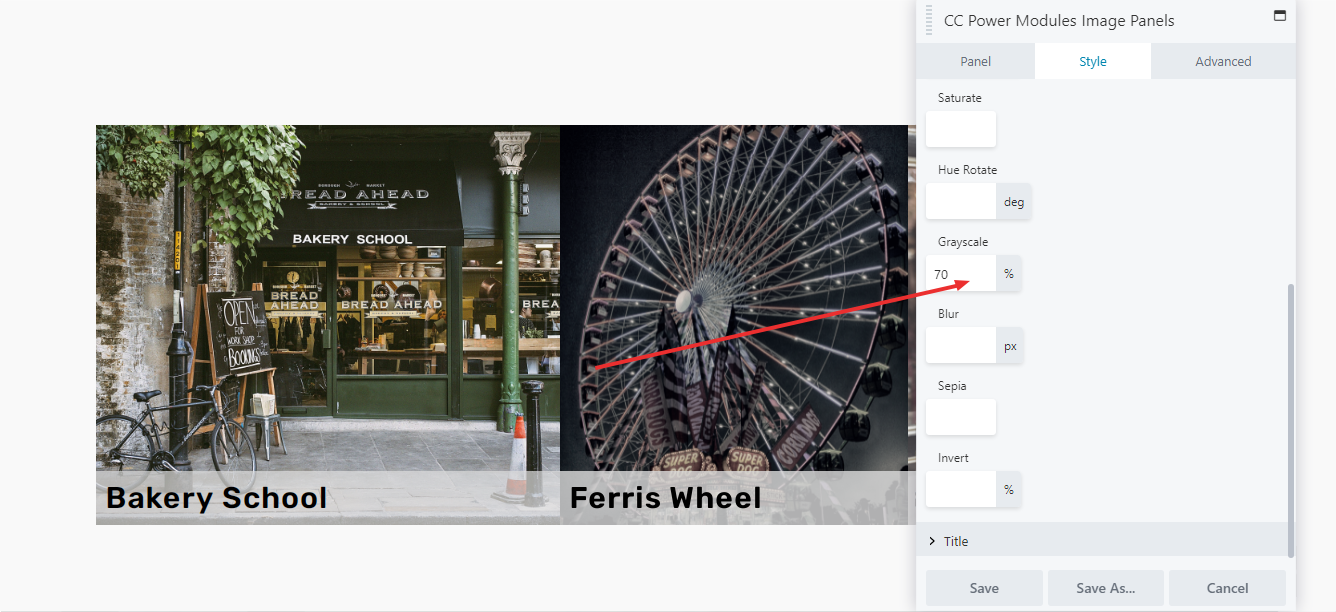This screenshot has width=1336, height=612.
Task: Select the Bakery School image panel
Action: tap(328, 324)
